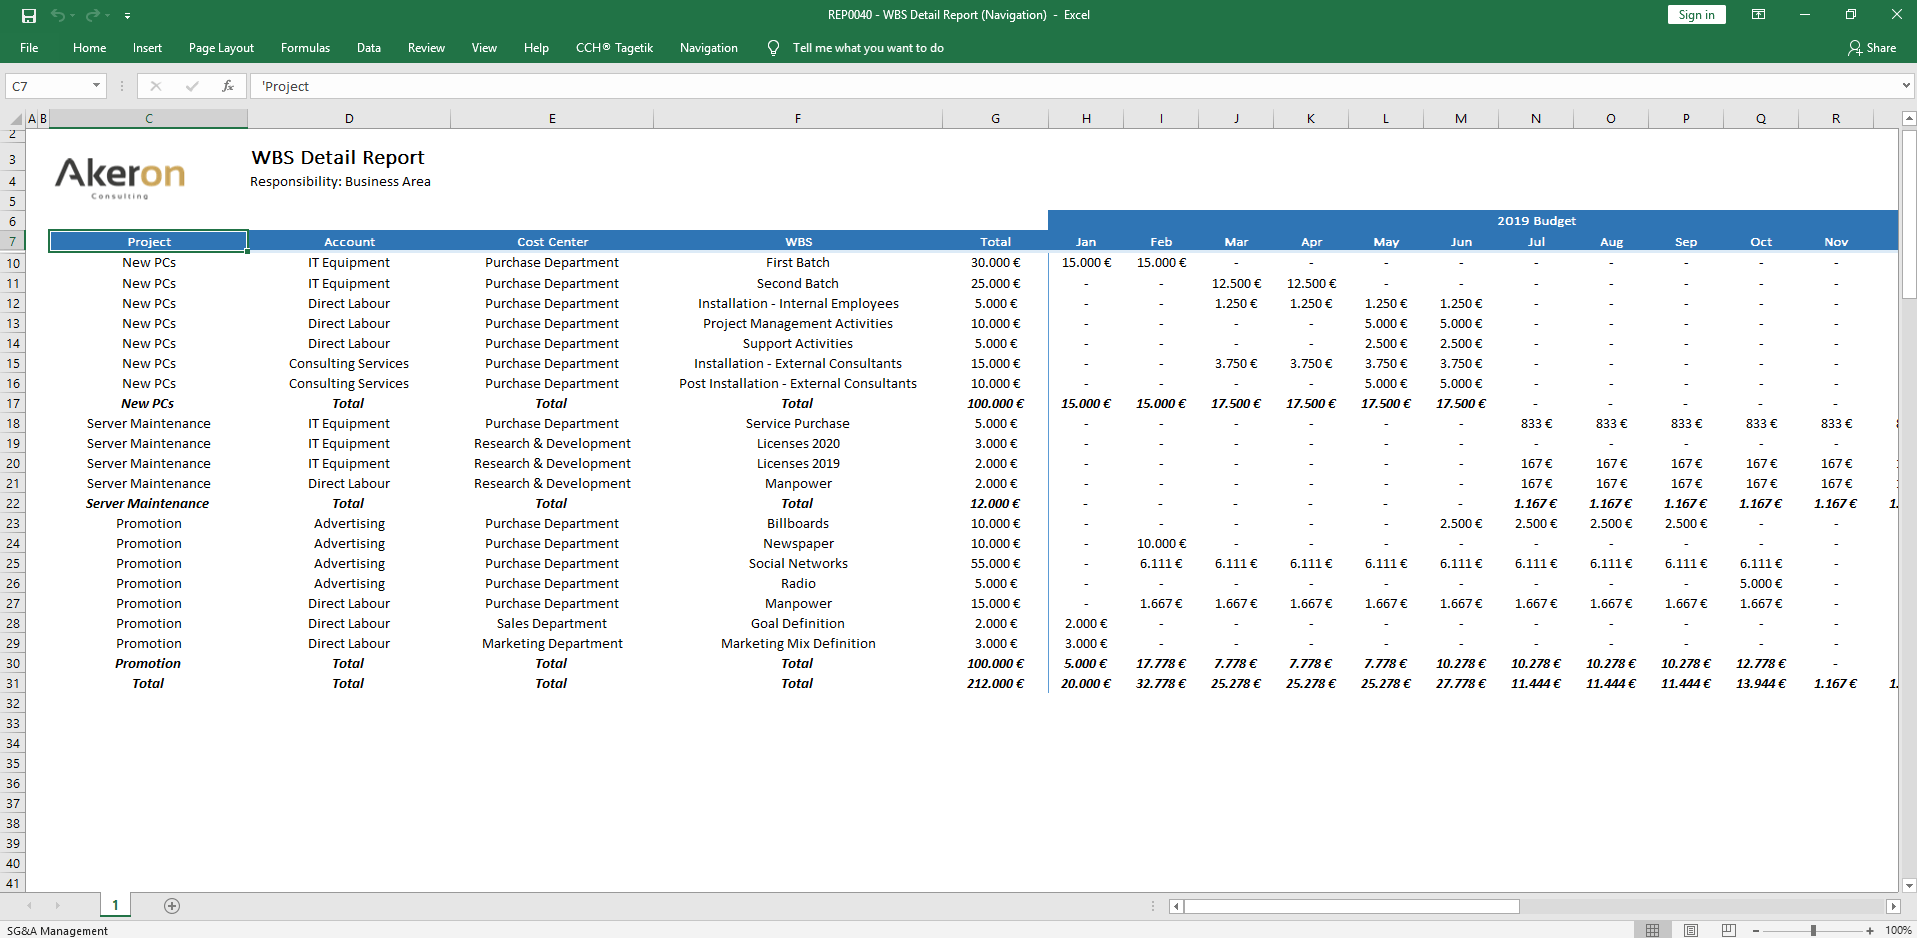Open Ribbon Display Options icon

[x=1758, y=15]
